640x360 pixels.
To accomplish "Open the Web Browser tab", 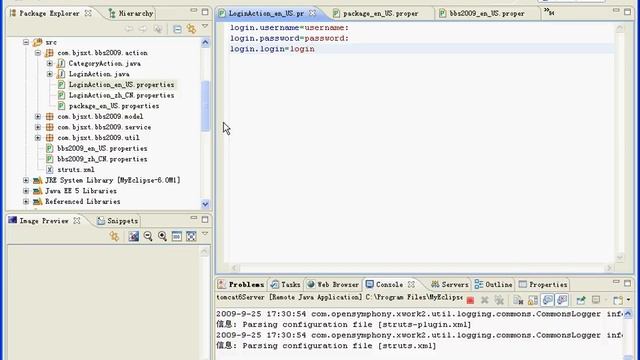I will [333, 284].
